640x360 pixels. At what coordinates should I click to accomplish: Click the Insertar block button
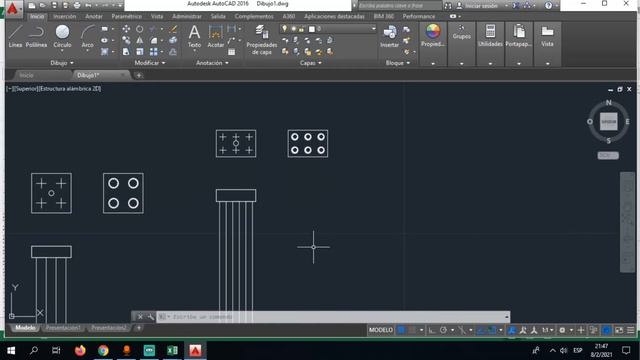pyautogui.click(x=389, y=36)
